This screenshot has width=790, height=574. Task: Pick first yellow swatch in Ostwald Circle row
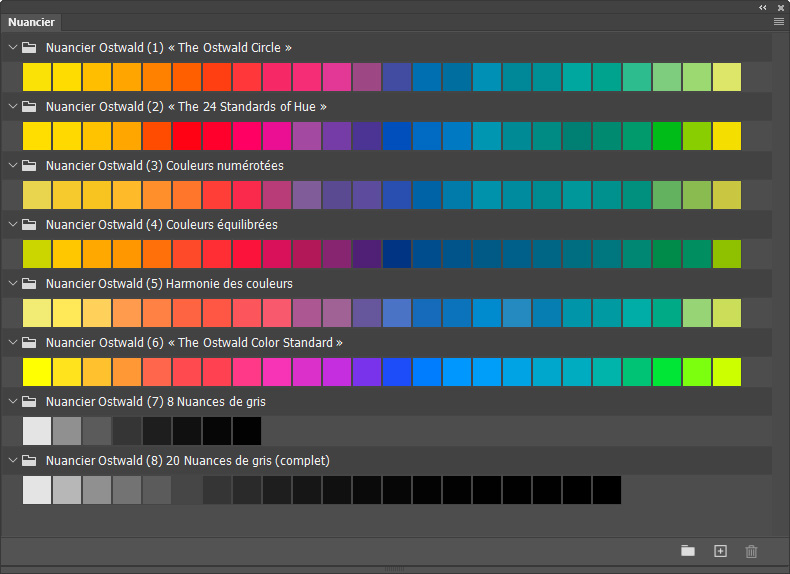[x=37, y=77]
